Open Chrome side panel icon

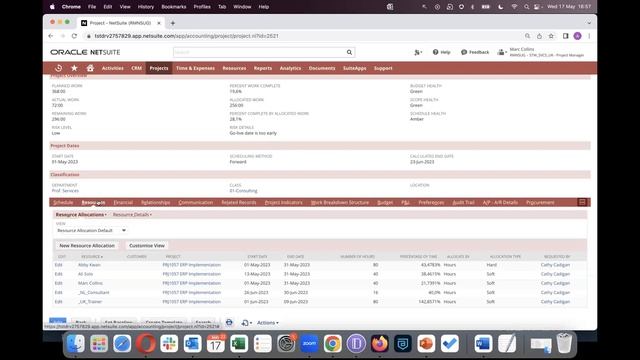click(x=565, y=36)
